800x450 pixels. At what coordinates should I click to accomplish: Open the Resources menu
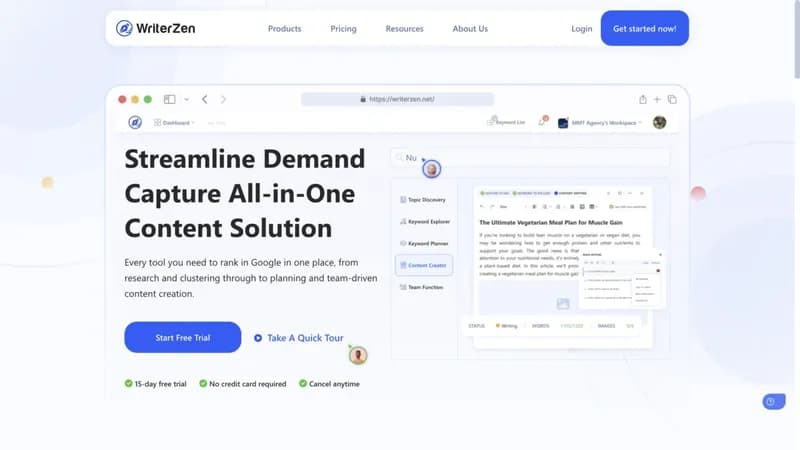(x=405, y=29)
